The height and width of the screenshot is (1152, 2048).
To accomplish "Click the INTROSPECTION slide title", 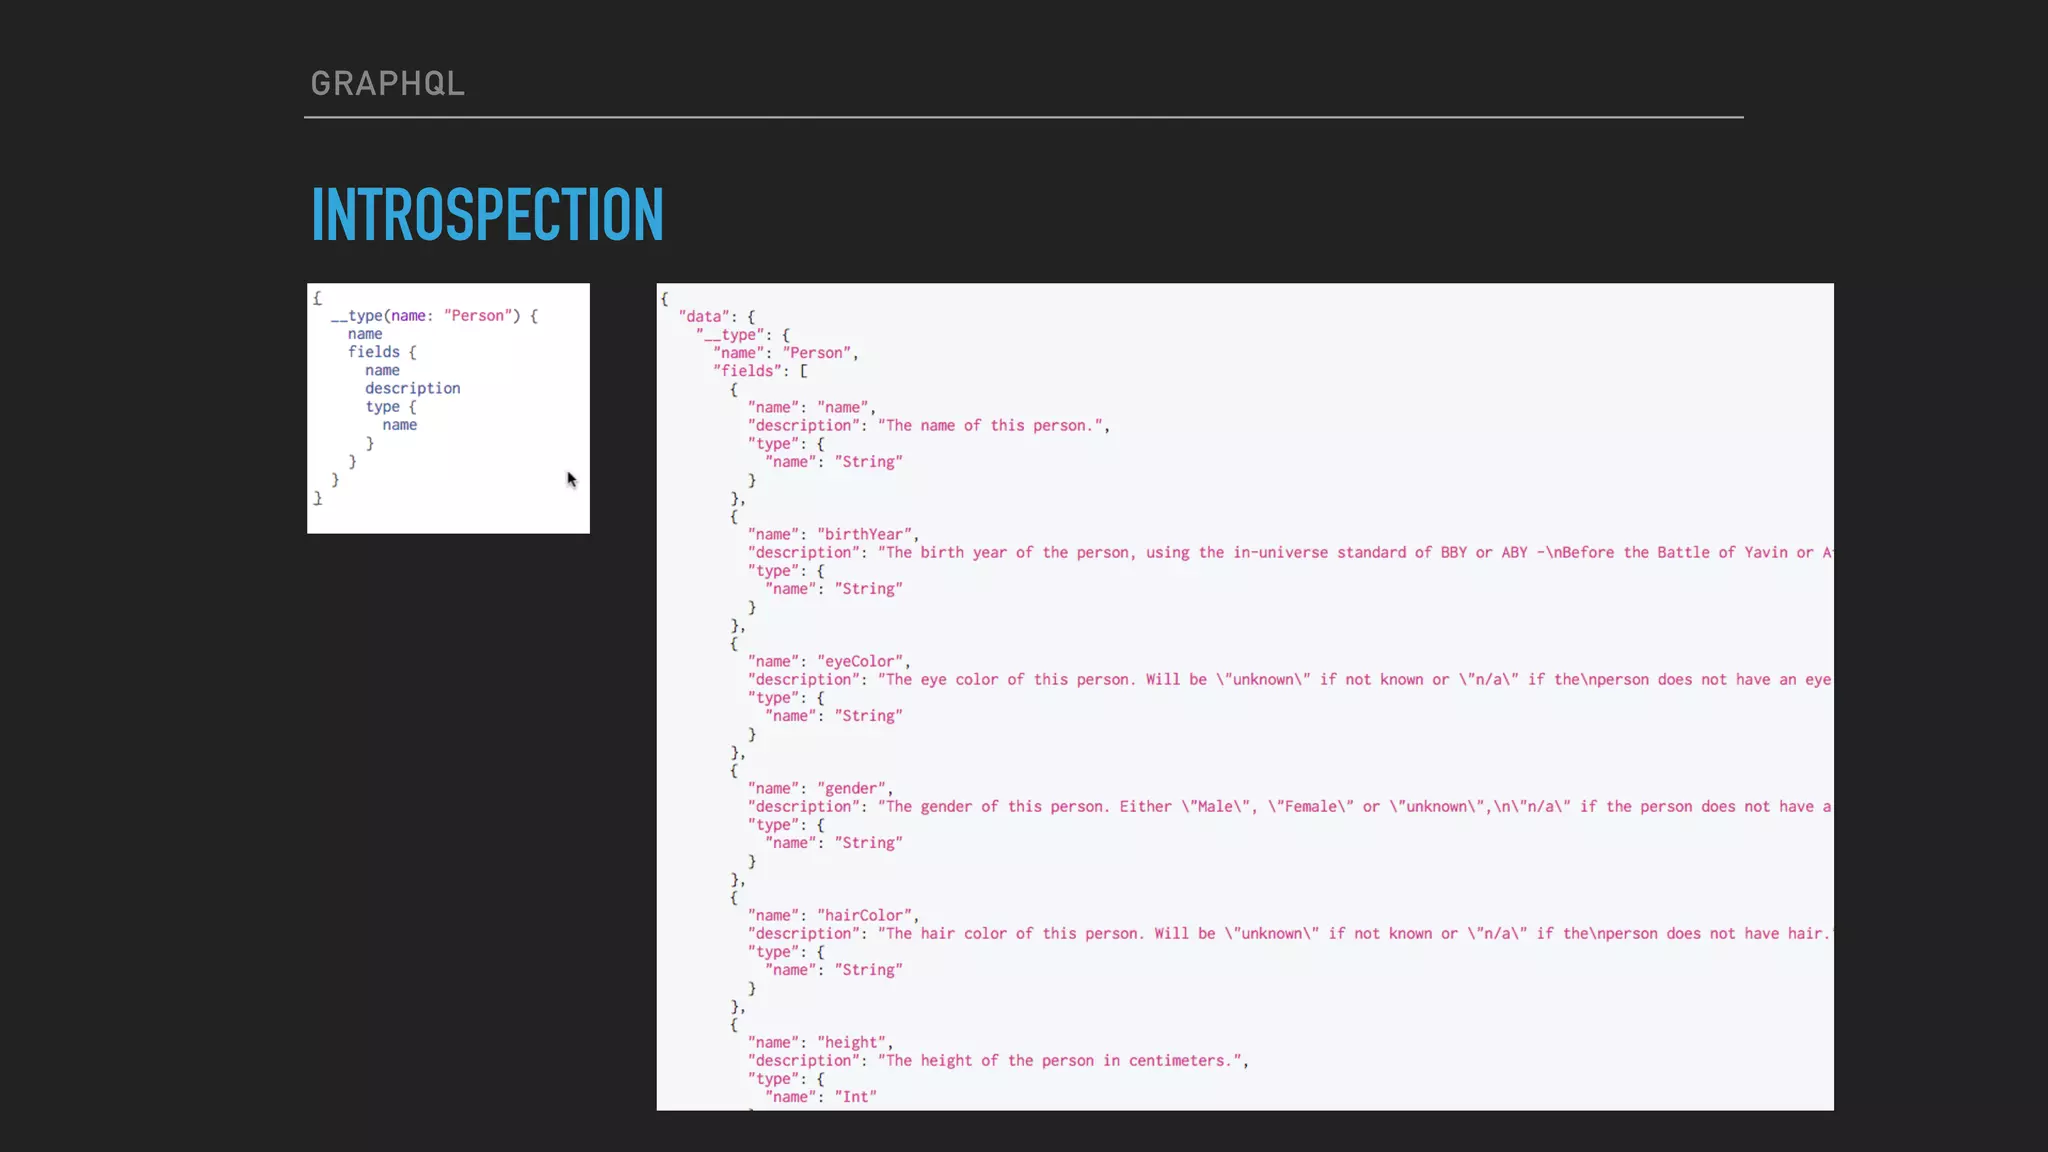I will click(487, 214).
